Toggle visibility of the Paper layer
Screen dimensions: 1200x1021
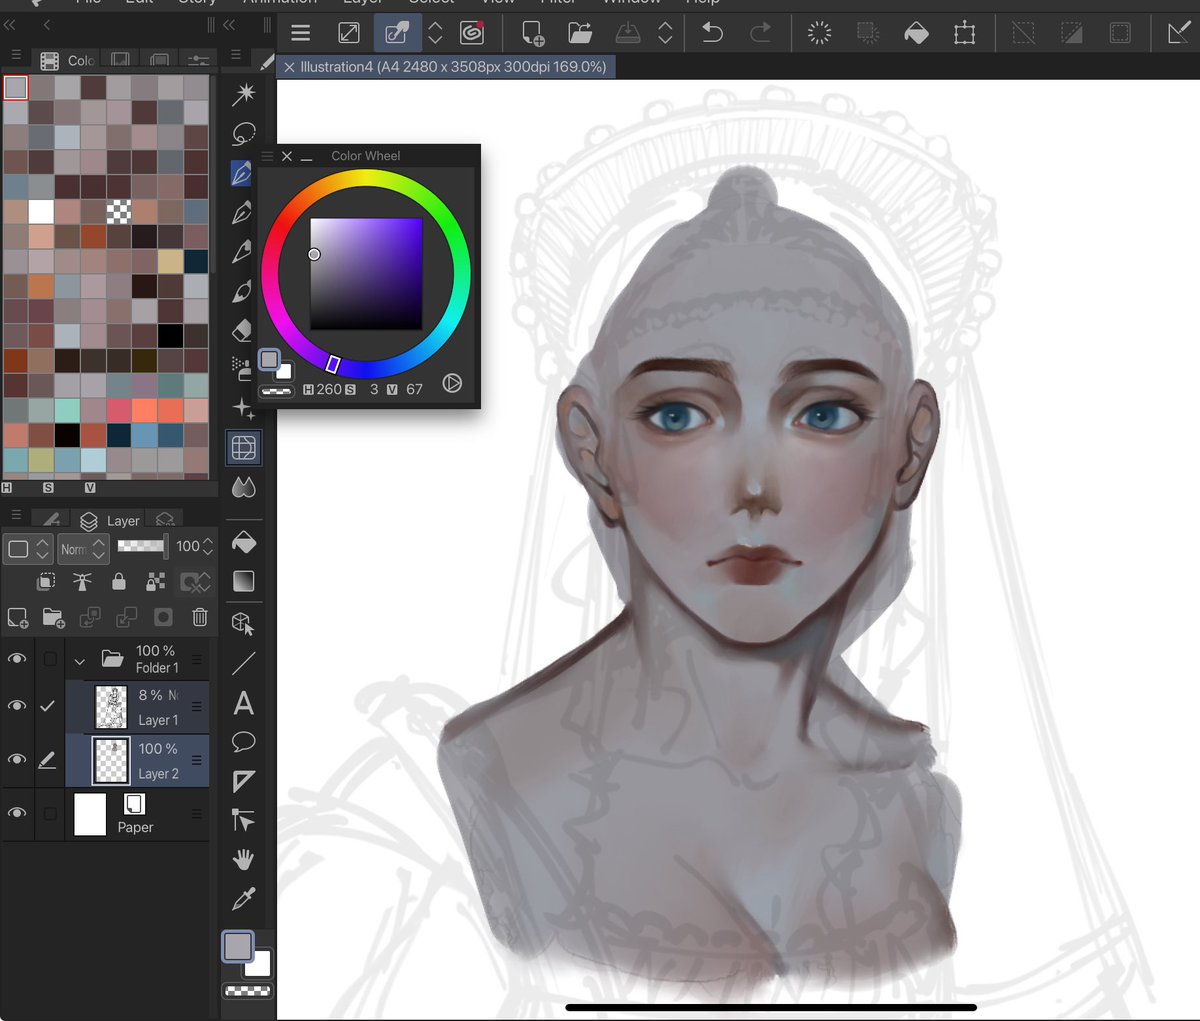tap(17, 813)
